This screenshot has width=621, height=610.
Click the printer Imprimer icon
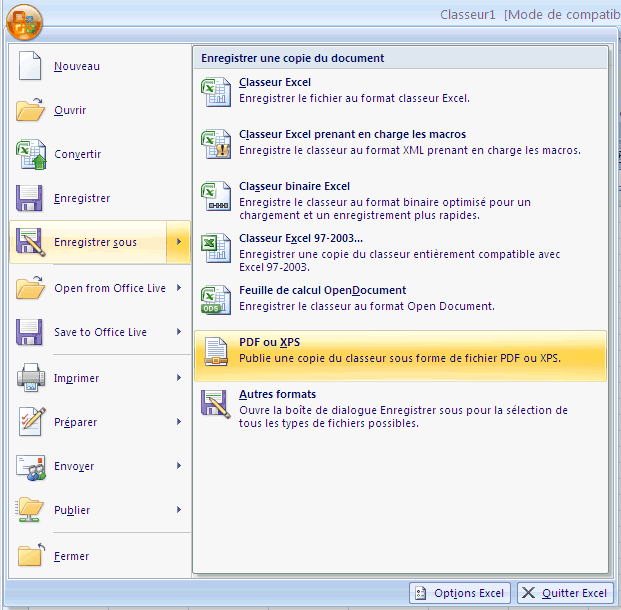31,377
